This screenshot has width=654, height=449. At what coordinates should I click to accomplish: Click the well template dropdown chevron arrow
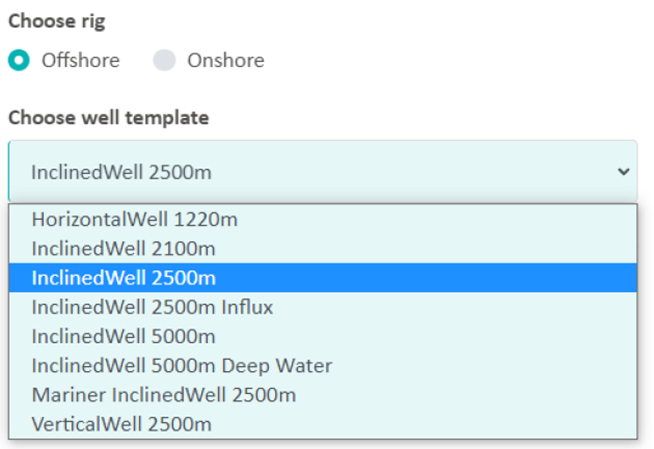pyautogui.click(x=624, y=172)
